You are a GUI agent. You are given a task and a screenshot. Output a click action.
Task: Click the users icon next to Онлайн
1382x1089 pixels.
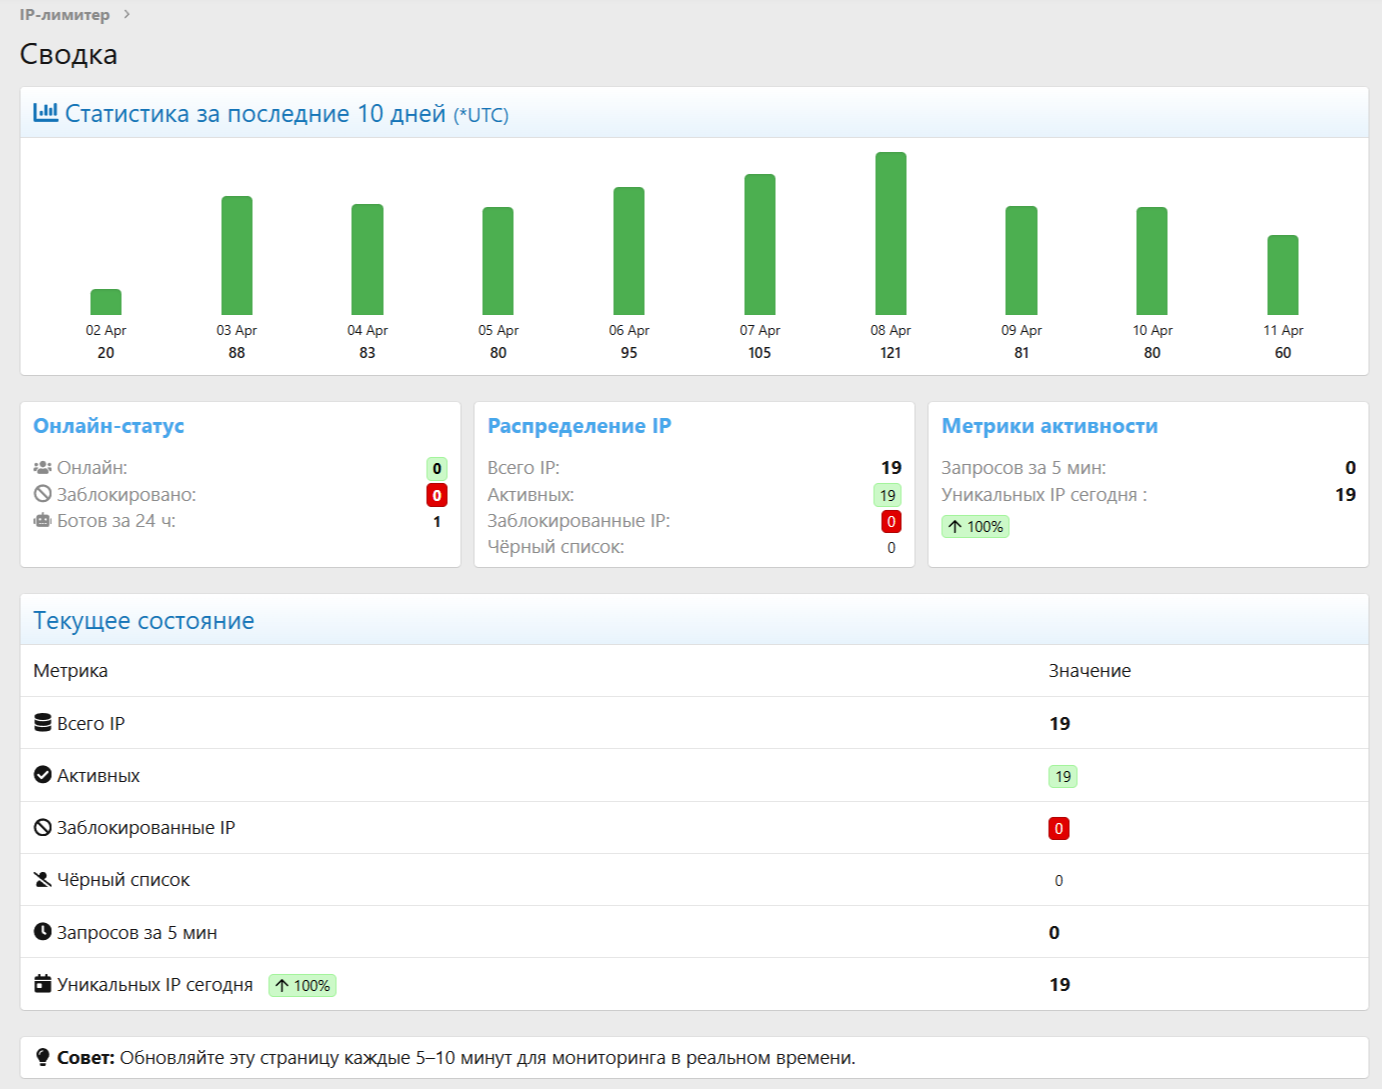pos(42,467)
